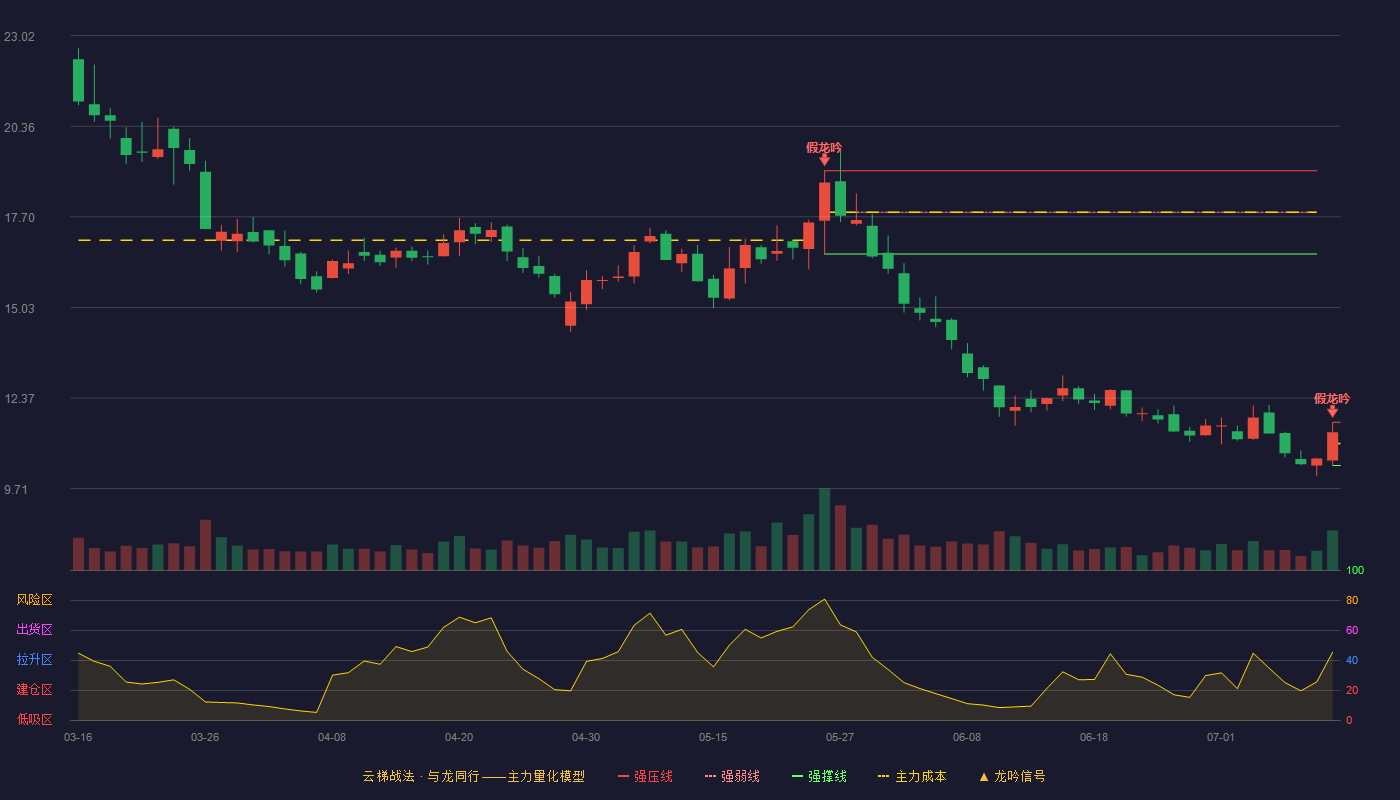Click the 04-20 date label
Viewport: 1400px width, 800px height.
coord(459,737)
